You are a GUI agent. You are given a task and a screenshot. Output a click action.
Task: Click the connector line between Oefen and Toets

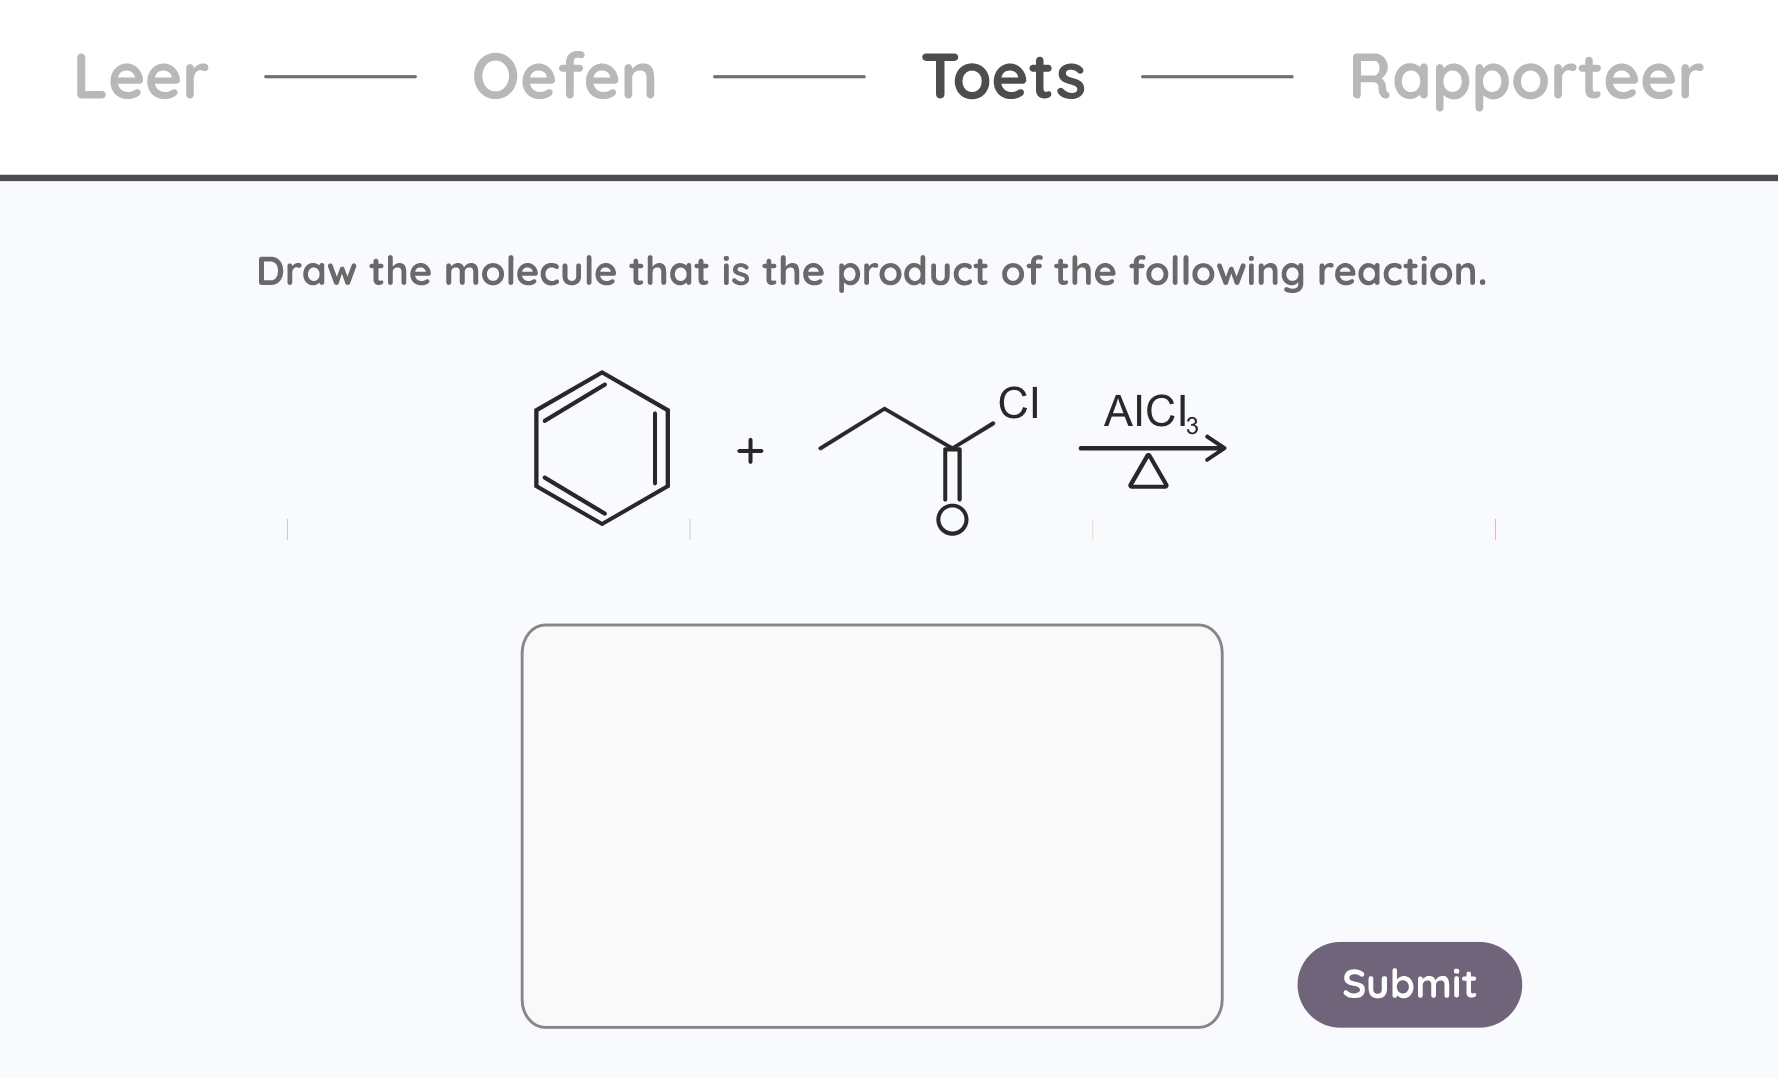point(789,76)
